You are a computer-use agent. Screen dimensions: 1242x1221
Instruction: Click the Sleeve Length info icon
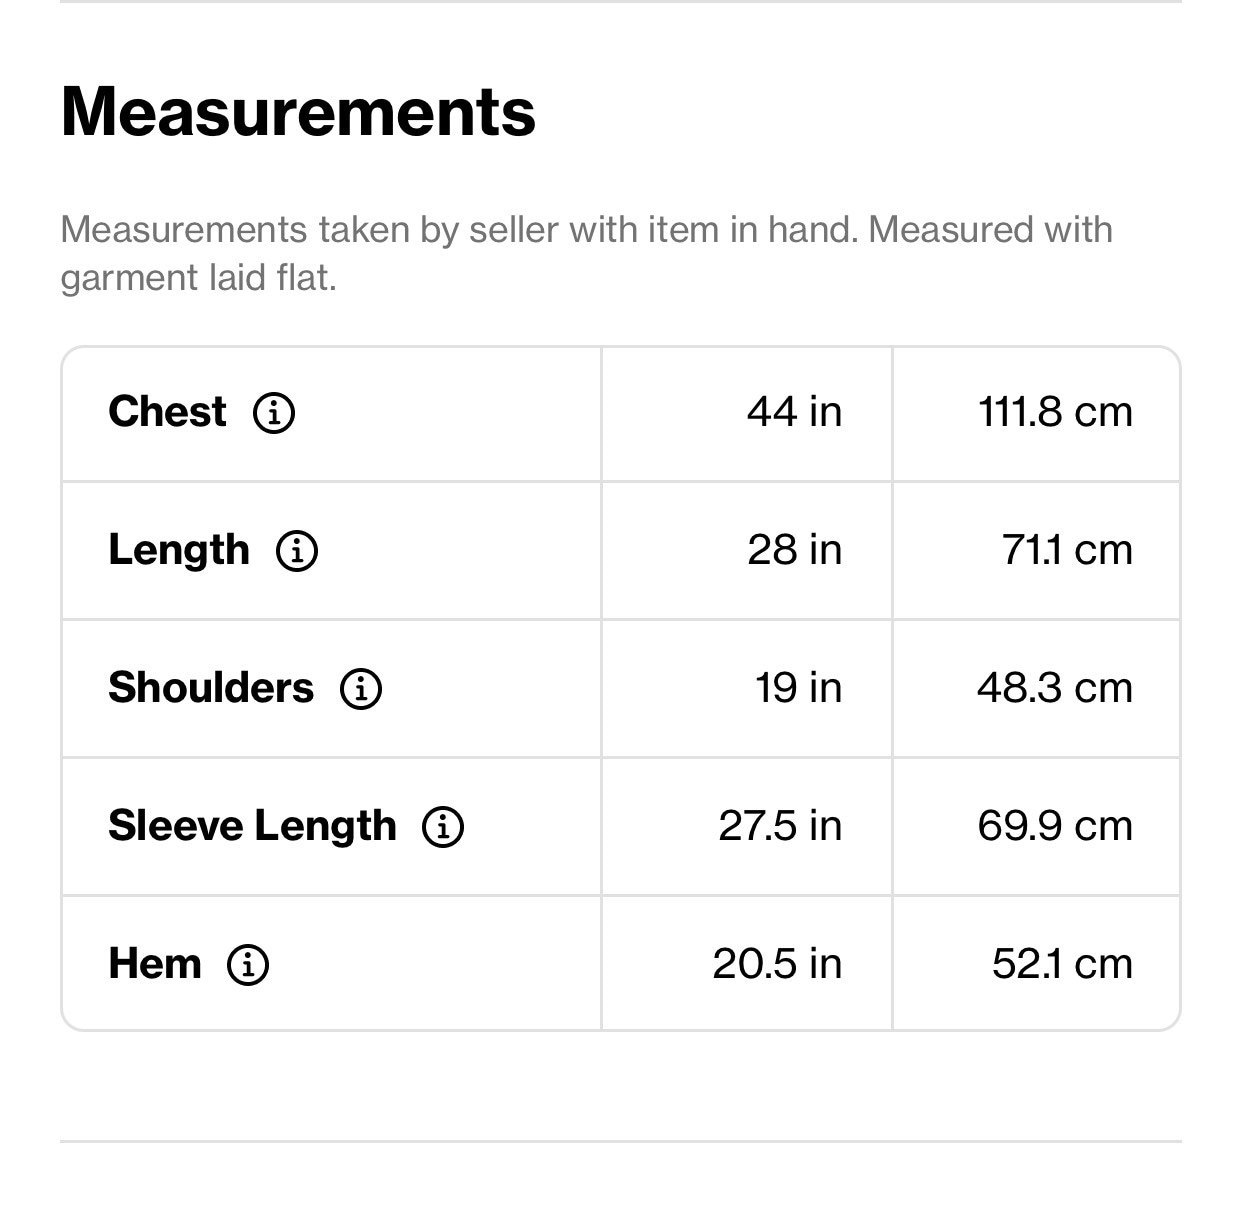(443, 826)
